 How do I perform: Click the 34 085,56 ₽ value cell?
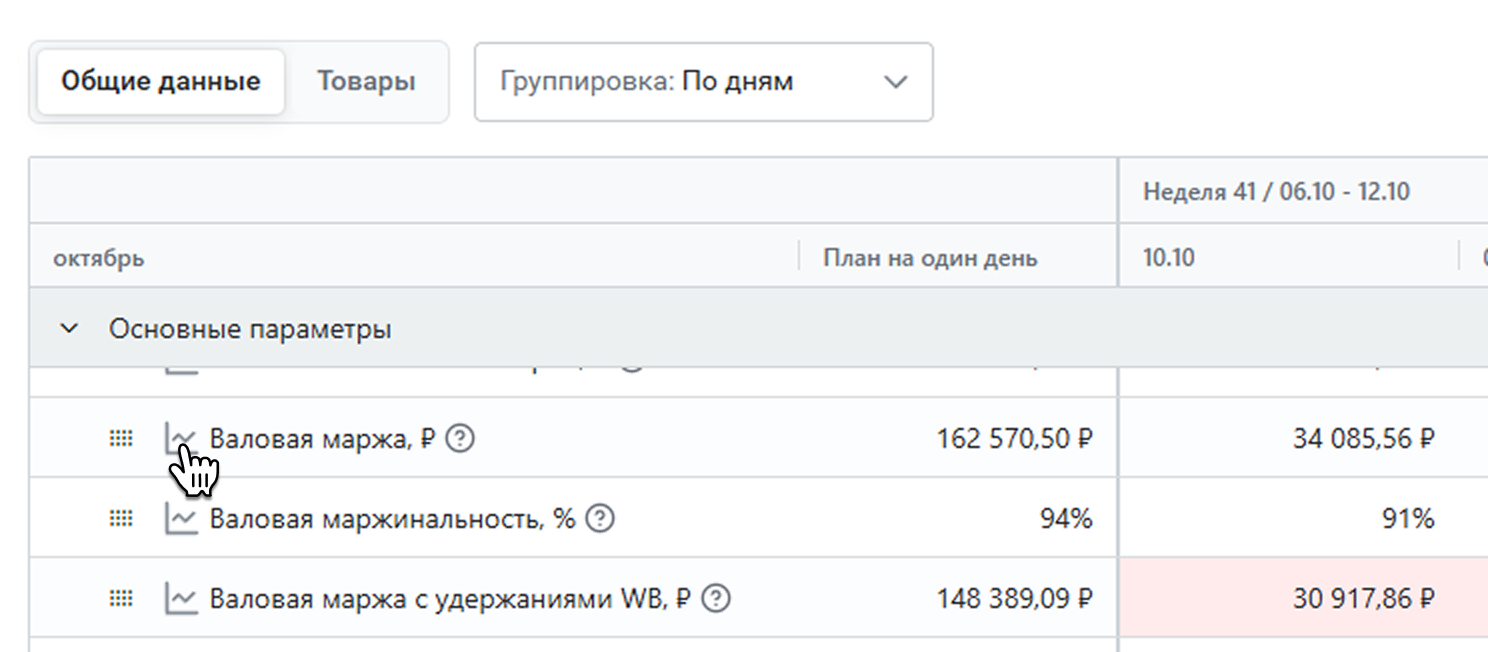(x=1364, y=438)
